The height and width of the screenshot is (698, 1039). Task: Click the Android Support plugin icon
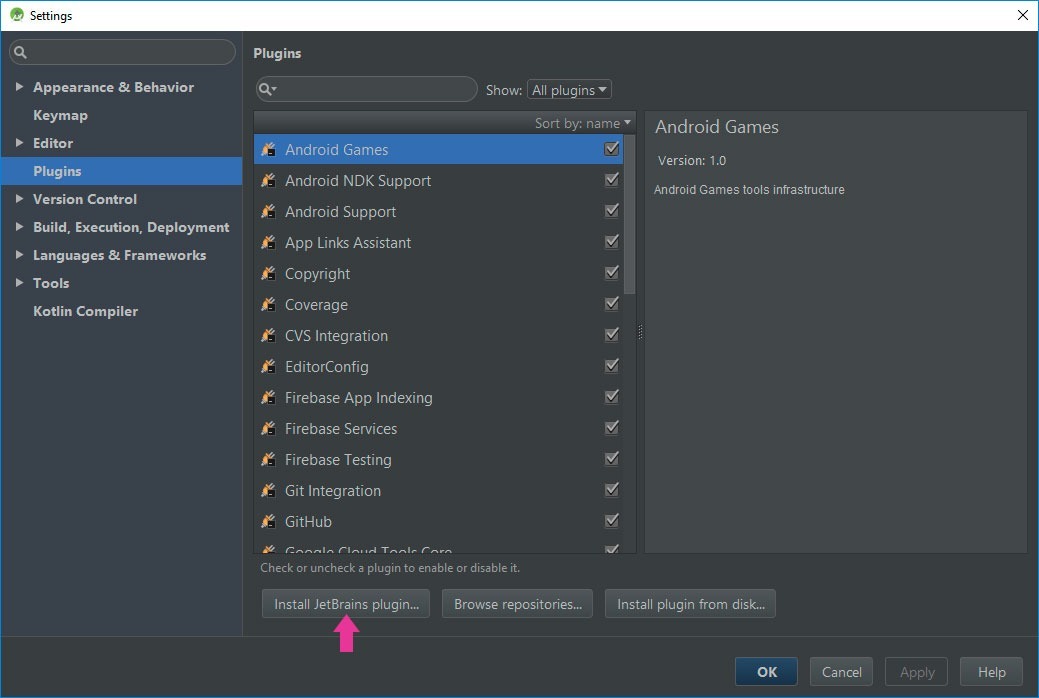pyautogui.click(x=268, y=211)
